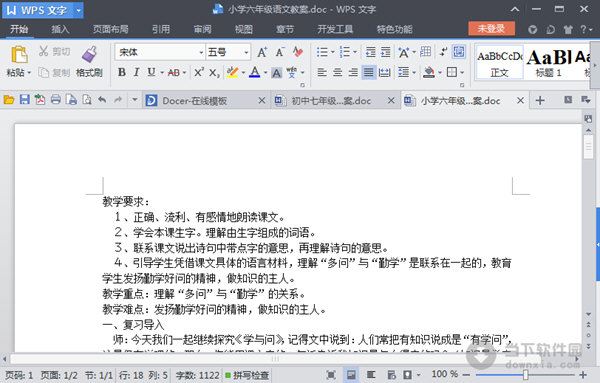Toggle character shading icon
The image size is (600, 383).
[277, 72]
